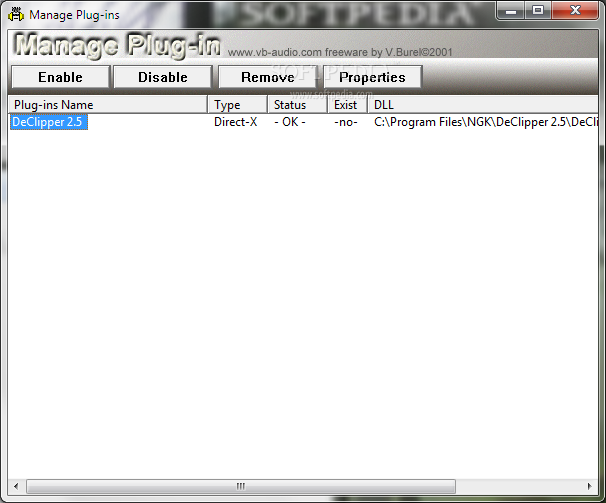Click the '- OK -' status cell

click(x=290, y=122)
